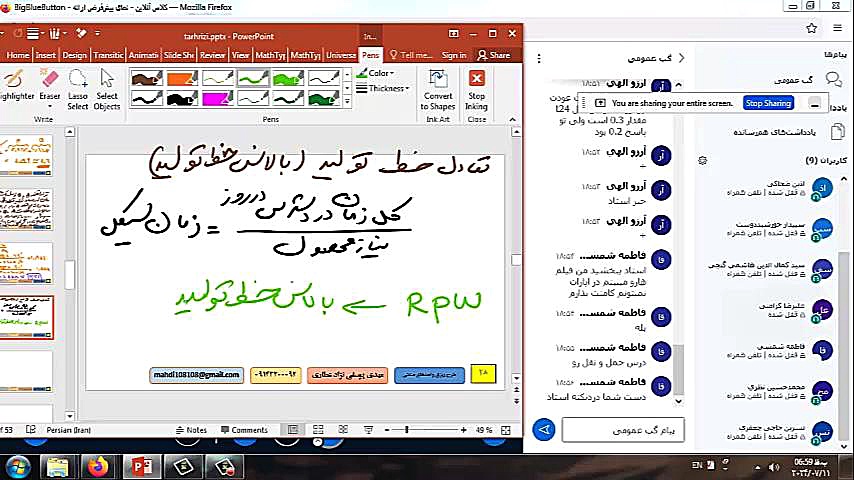The height and width of the screenshot is (480, 854).
Task: Toggle the Comments pane
Action: [244, 430]
